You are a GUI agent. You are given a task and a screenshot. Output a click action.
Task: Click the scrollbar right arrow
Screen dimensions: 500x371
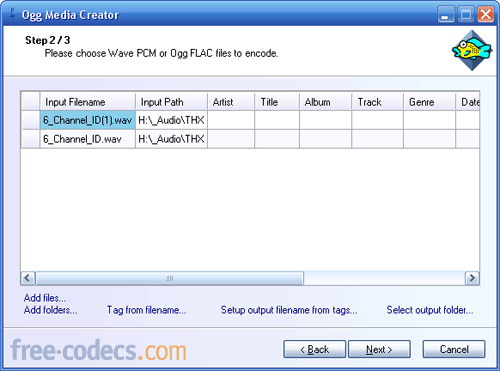click(472, 278)
